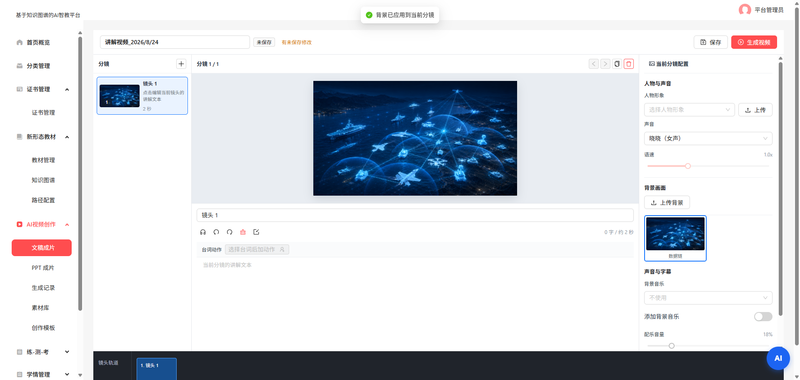This screenshot has height=380, width=800.
Task: Click the red delete storyboard trash icon
Action: tap(629, 64)
